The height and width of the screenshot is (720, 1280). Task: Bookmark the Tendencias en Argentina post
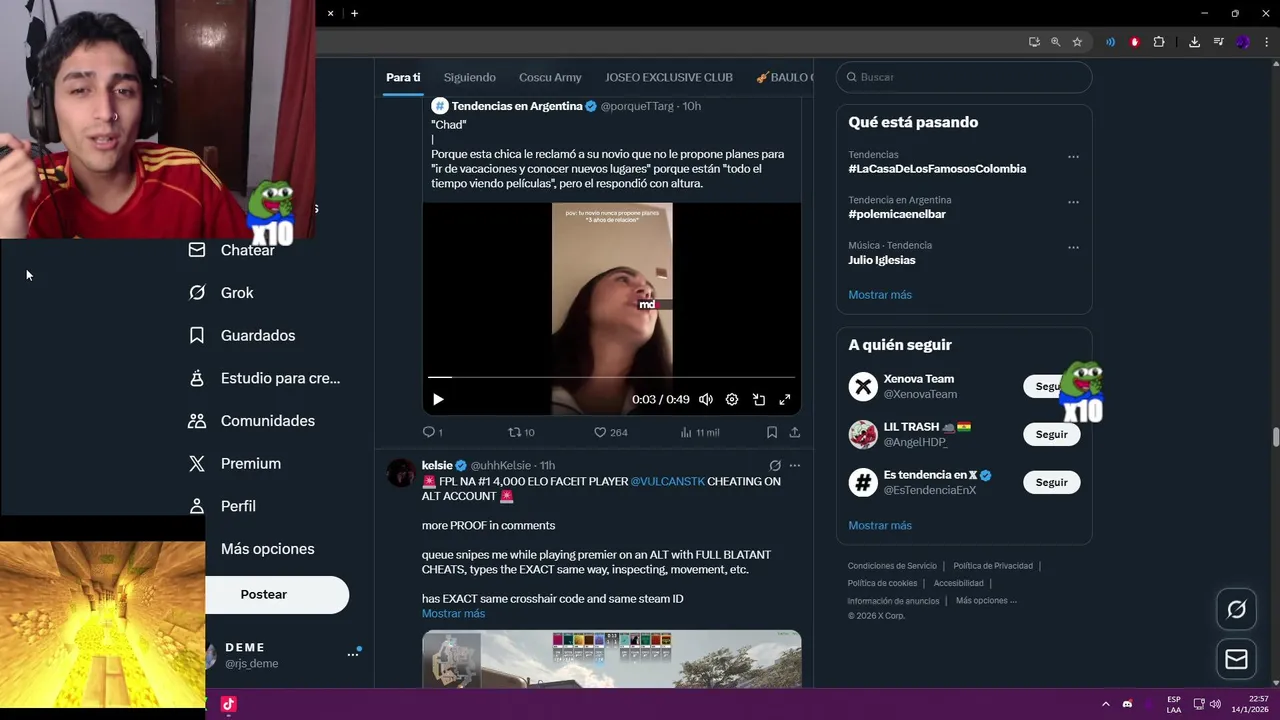(x=772, y=432)
